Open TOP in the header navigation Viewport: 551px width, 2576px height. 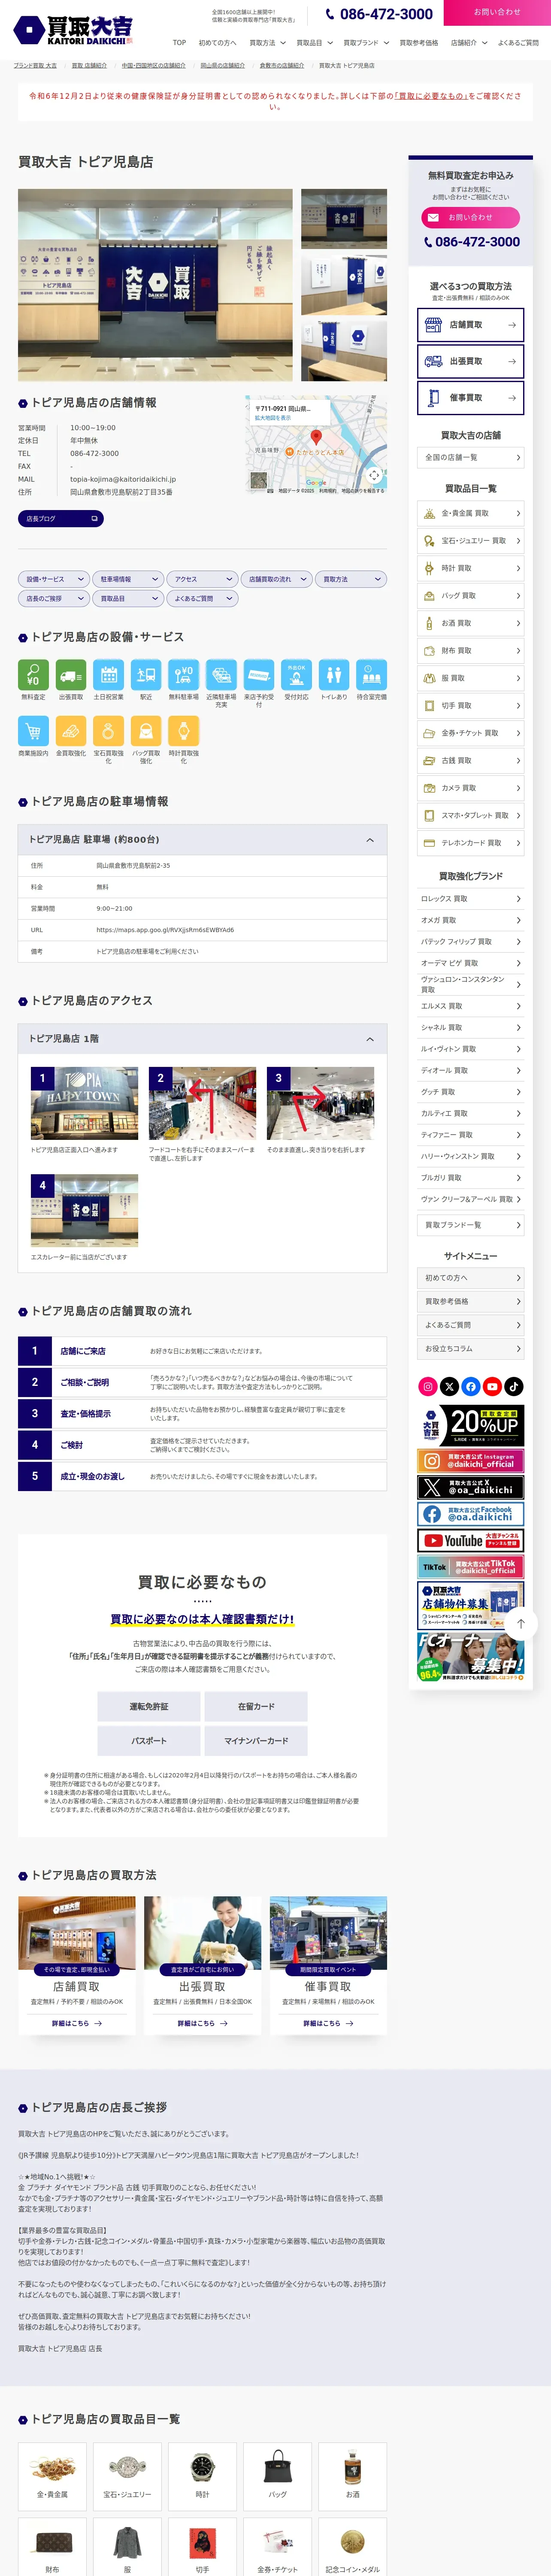(x=179, y=43)
